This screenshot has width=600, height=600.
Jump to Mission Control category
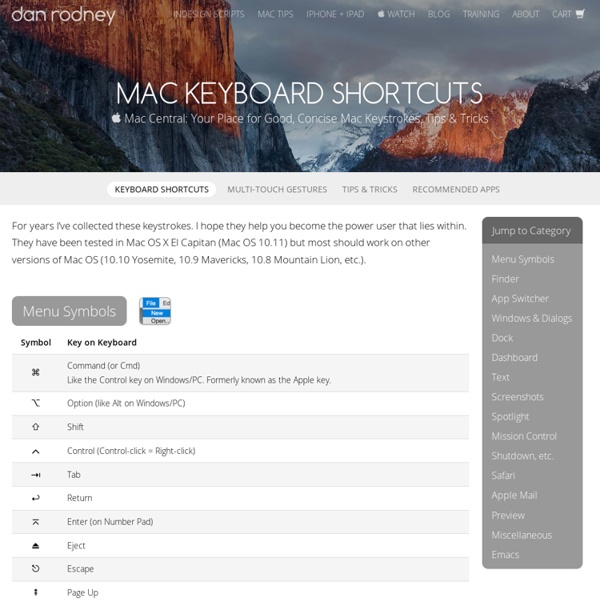tap(524, 436)
